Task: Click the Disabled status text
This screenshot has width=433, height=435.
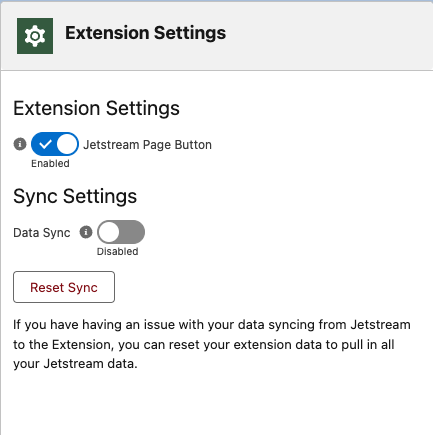Action: (x=118, y=251)
